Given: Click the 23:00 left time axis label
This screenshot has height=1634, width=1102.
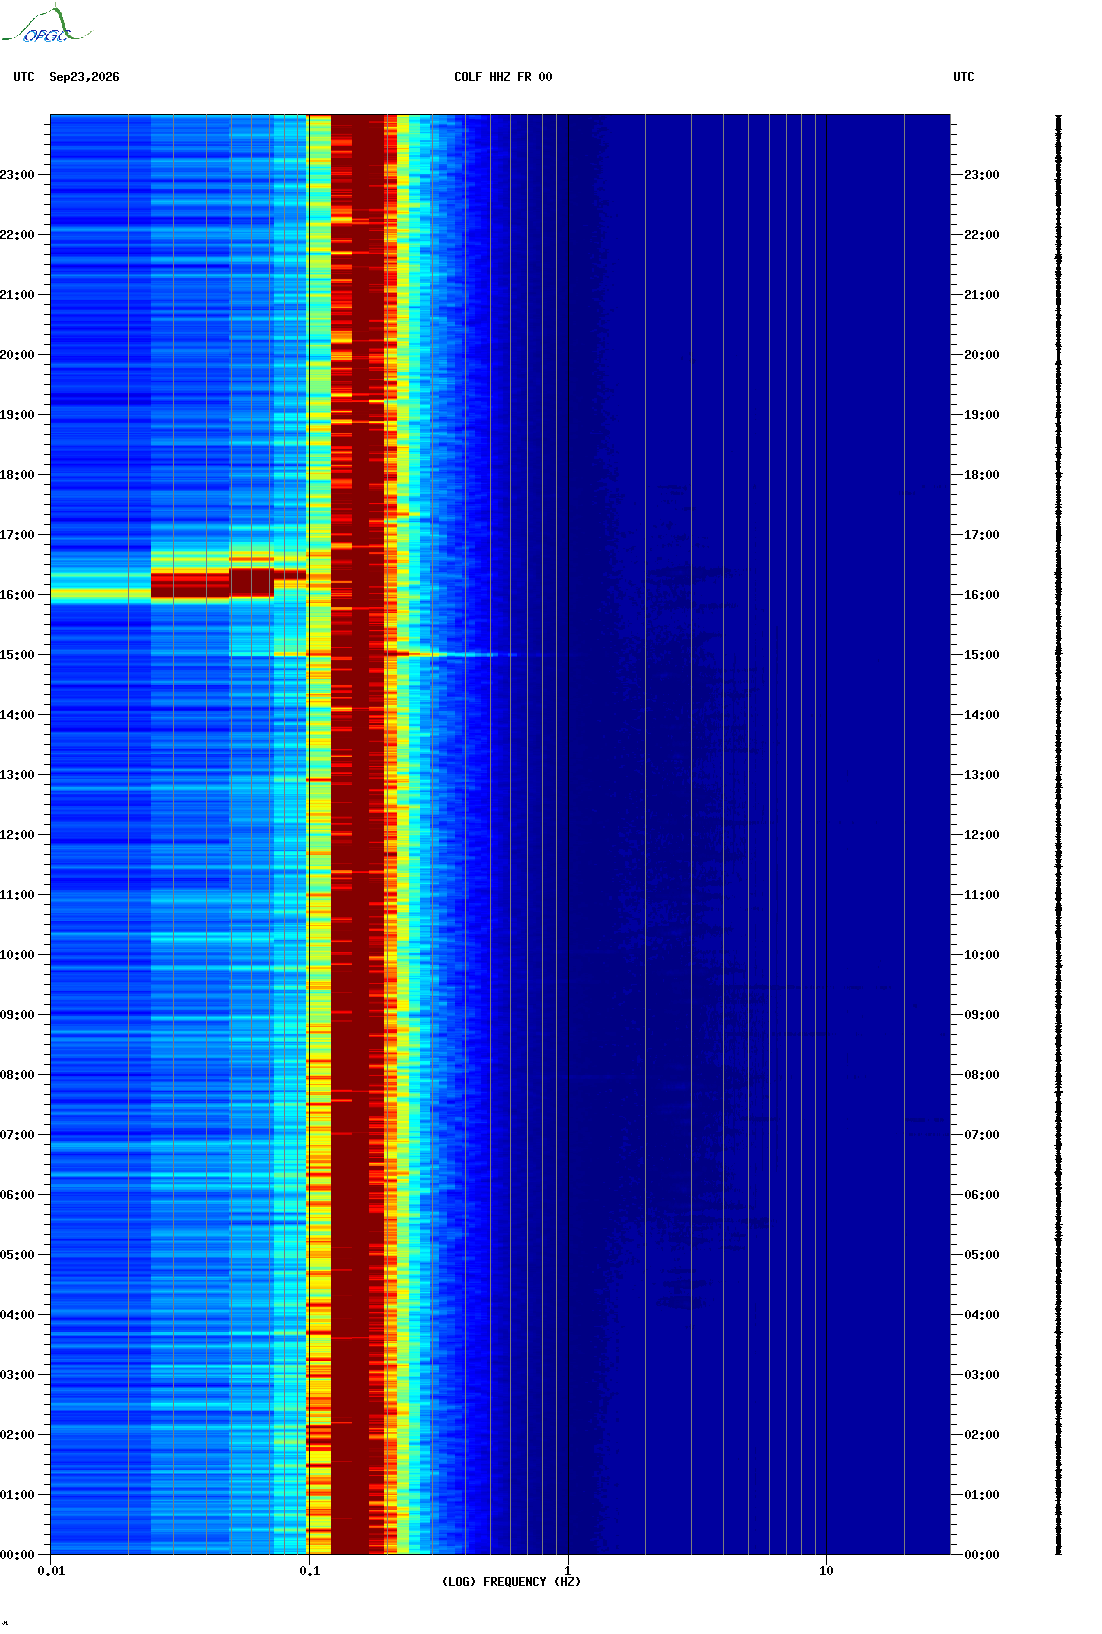Looking at the screenshot, I should (17, 175).
